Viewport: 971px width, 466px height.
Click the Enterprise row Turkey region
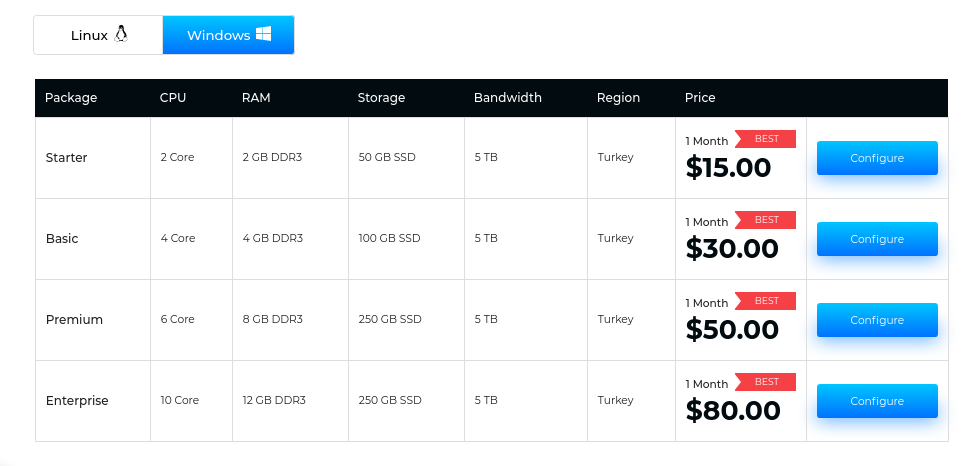pyautogui.click(x=616, y=400)
